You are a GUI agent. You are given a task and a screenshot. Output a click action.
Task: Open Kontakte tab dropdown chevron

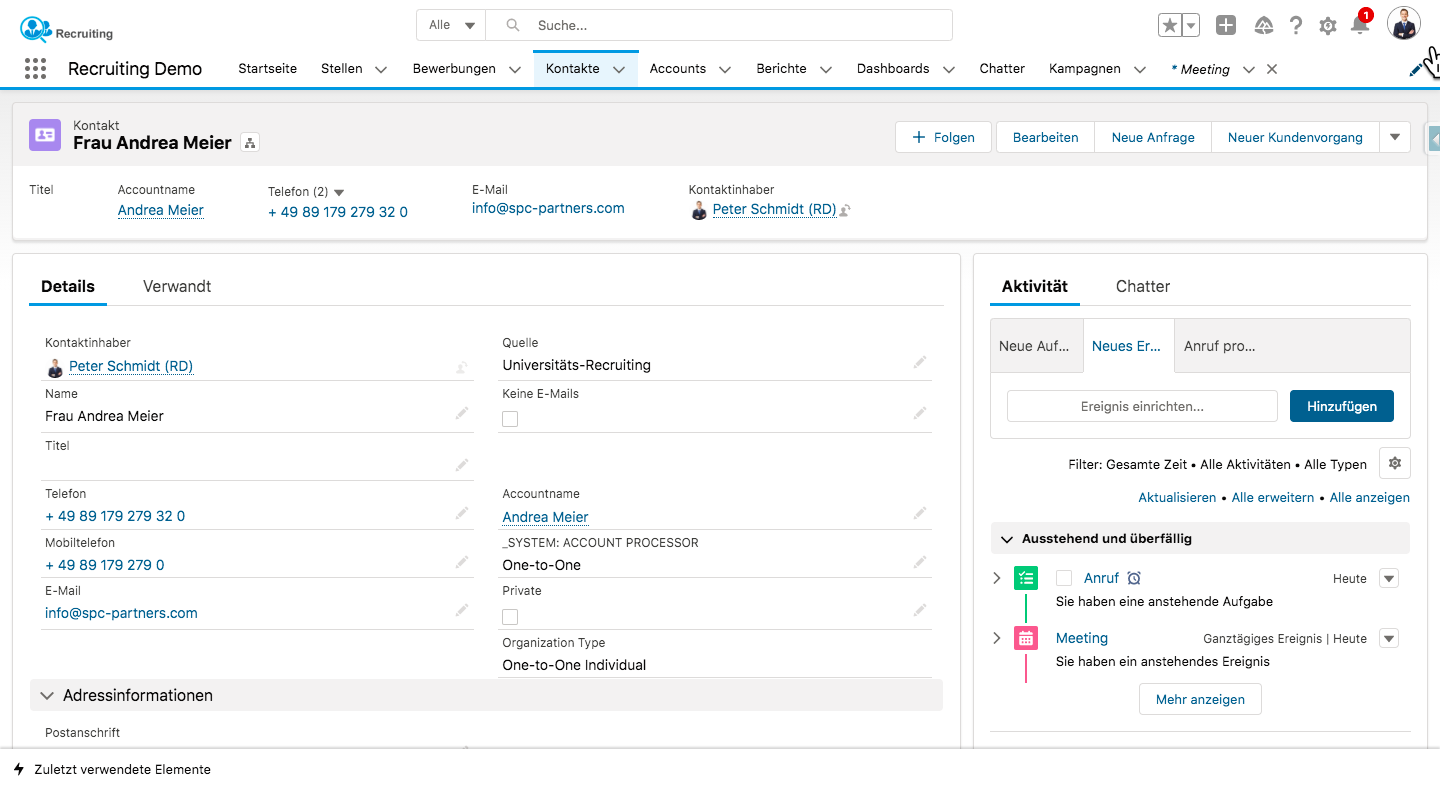619,70
